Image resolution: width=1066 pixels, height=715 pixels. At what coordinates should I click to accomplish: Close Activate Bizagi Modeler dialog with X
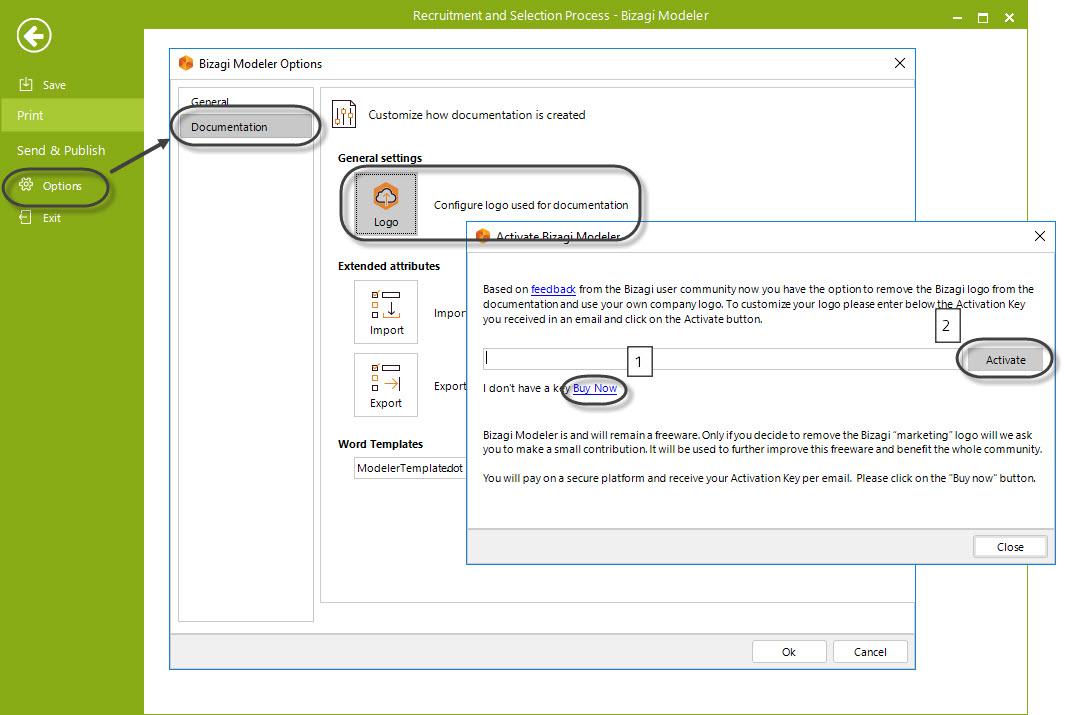click(1039, 236)
